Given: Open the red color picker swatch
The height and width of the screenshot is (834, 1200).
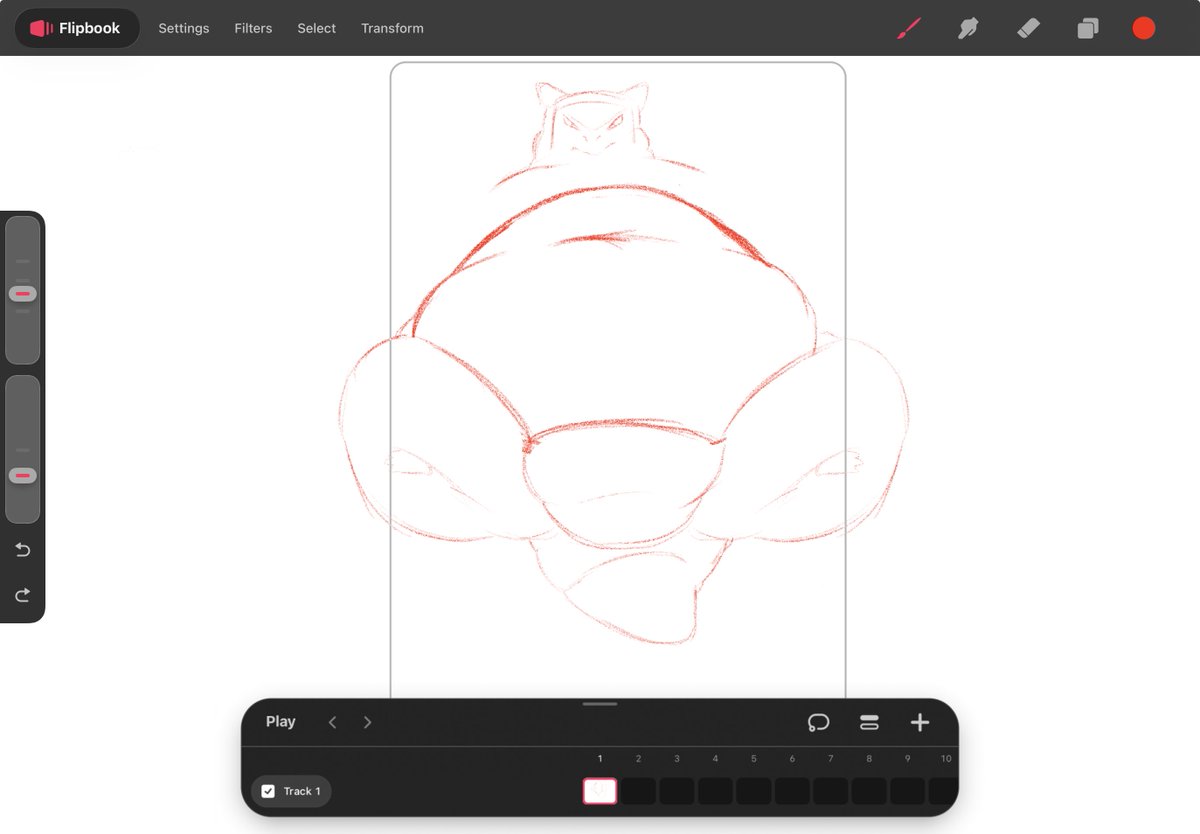Looking at the screenshot, I should [x=1144, y=28].
